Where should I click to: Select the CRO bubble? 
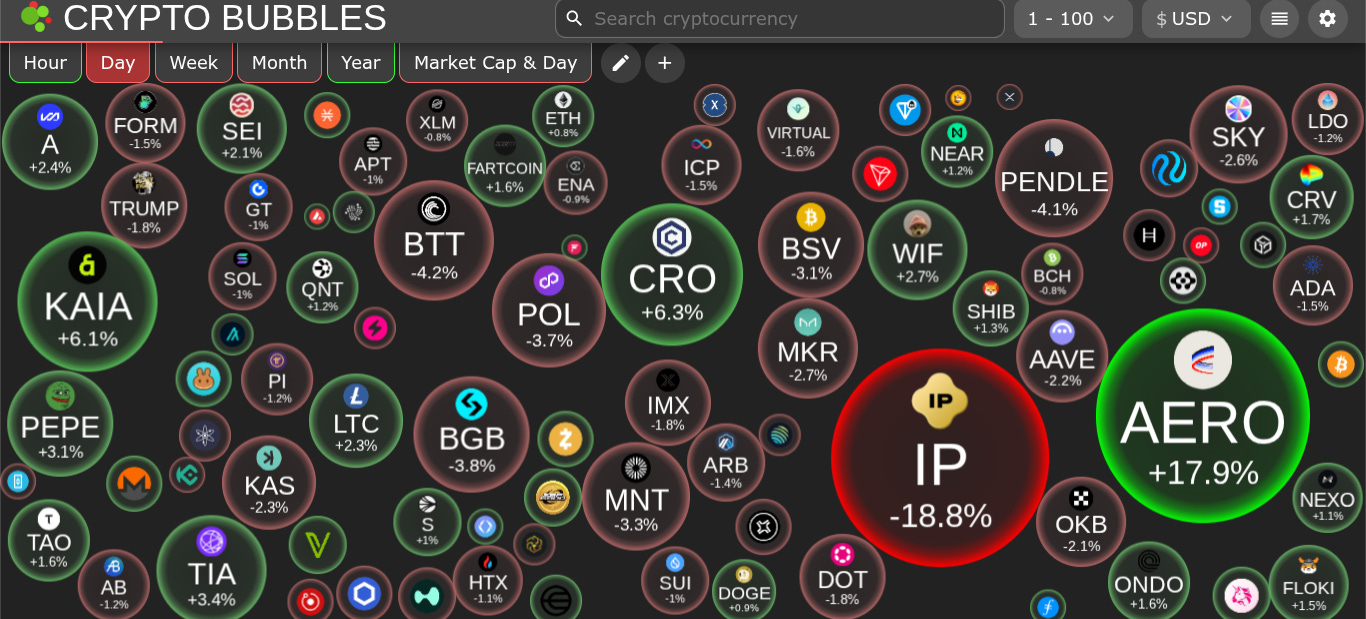[672, 274]
